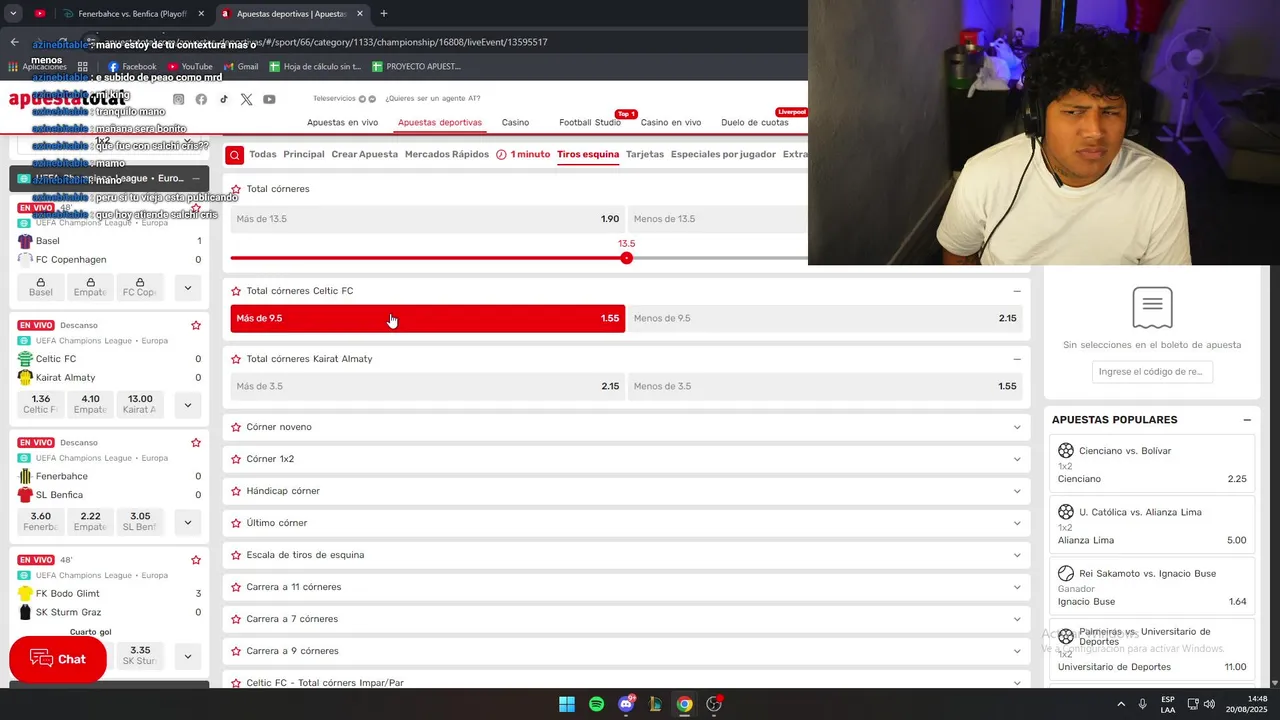Viewport: 1280px width, 720px height.
Task: Open the Instagram social icon
Action: coord(178,99)
